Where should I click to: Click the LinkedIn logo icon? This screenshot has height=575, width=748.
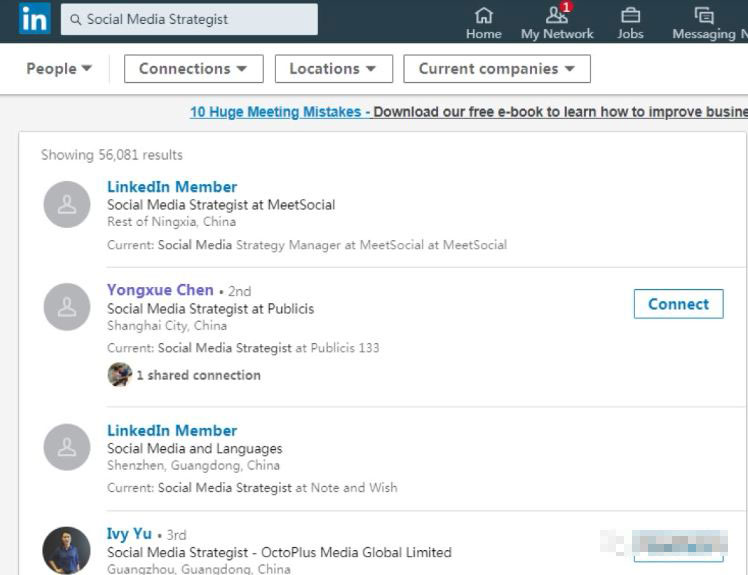click(x=34, y=19)
